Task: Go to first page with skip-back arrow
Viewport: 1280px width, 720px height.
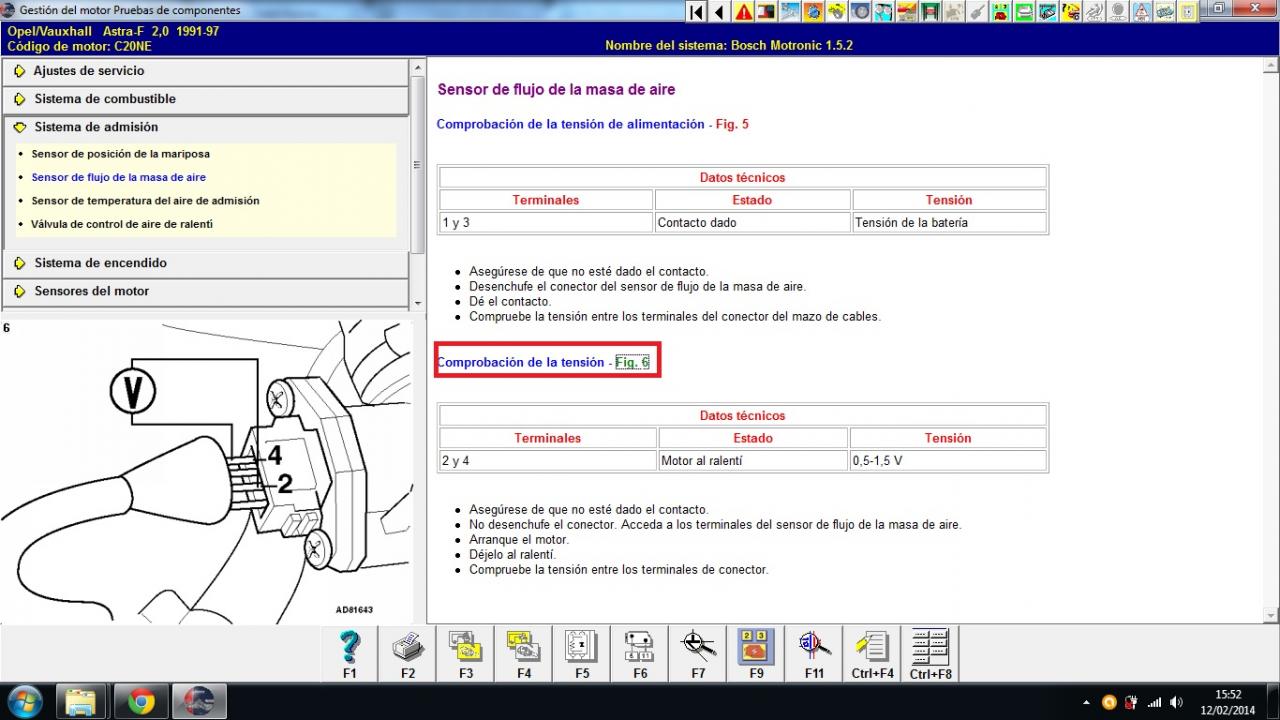Action: click(696, 12)
